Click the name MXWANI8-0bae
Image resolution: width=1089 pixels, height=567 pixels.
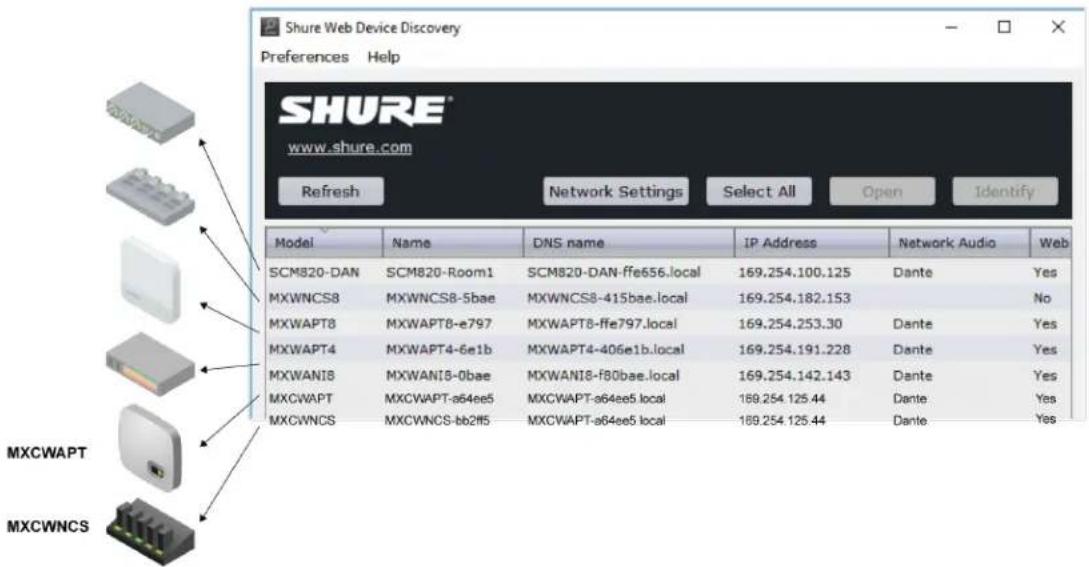tap(438, 375)
